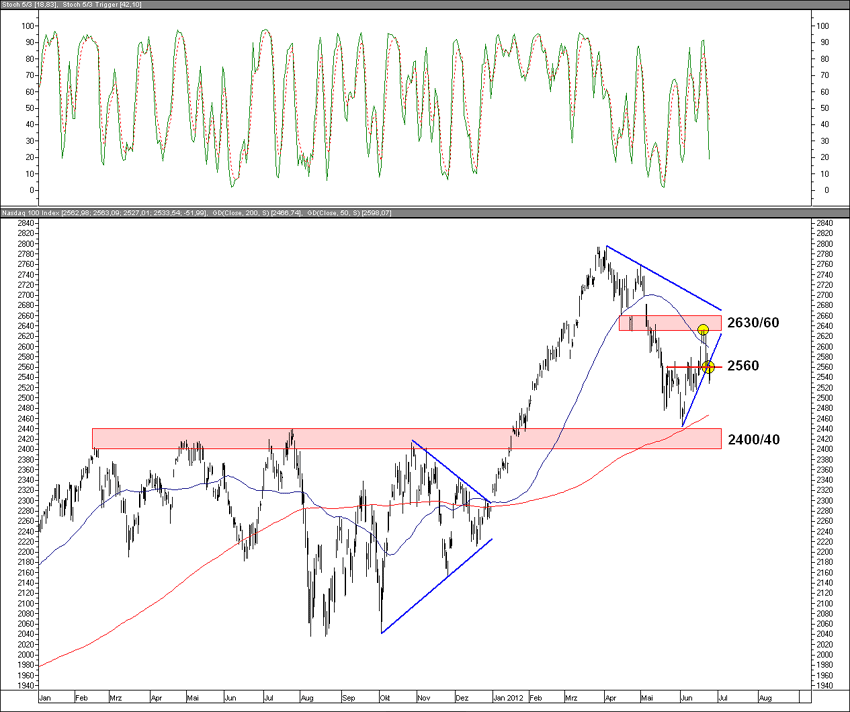Select the yellow marker inside the 2630/60 zone
This screenshot has width=850, height=712.
703,330
